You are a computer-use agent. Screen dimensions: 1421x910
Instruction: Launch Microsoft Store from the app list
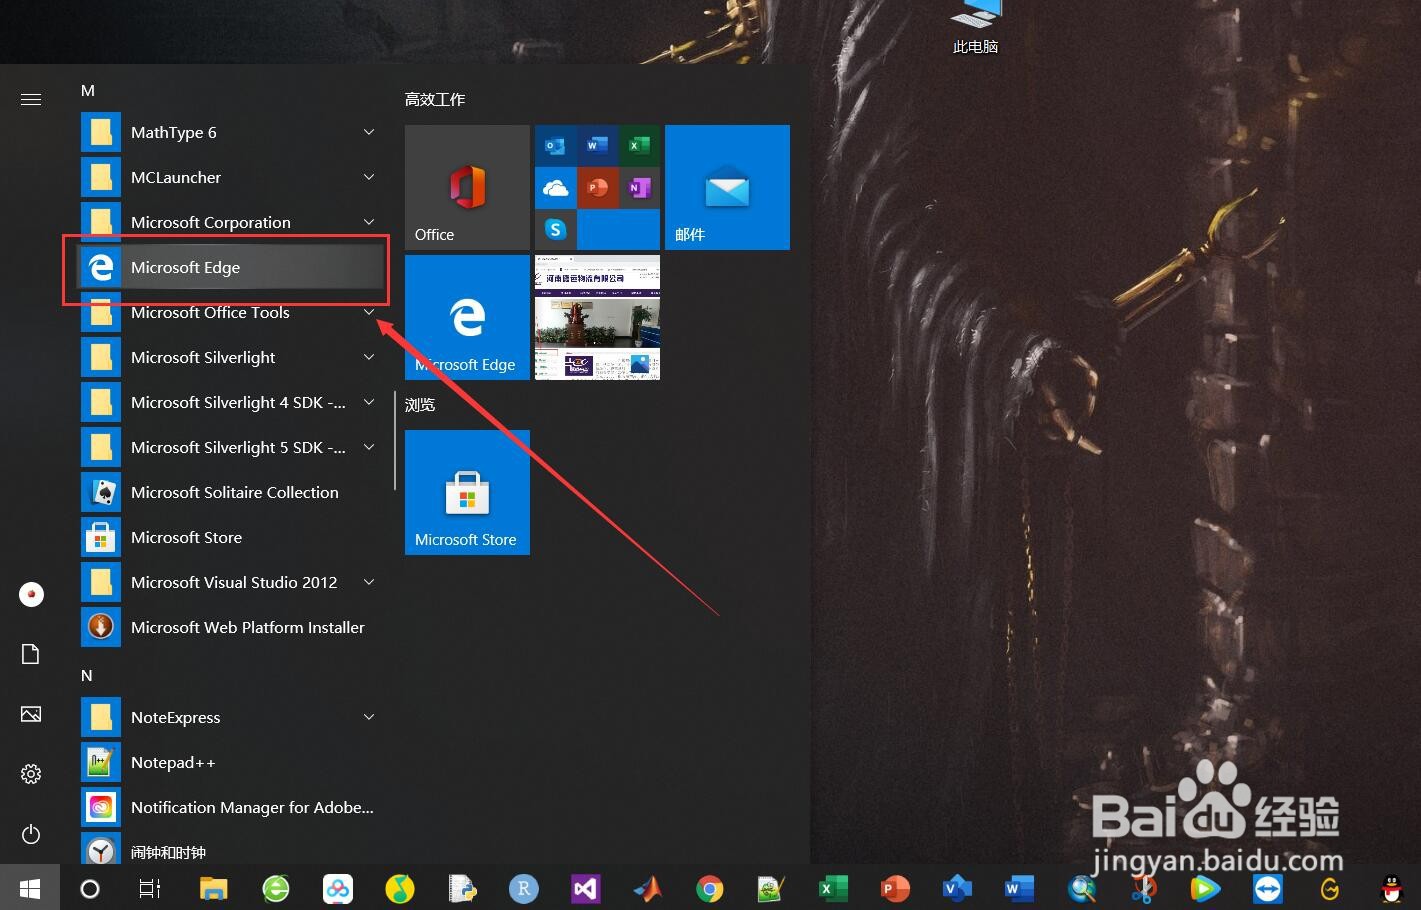[232, 537]
